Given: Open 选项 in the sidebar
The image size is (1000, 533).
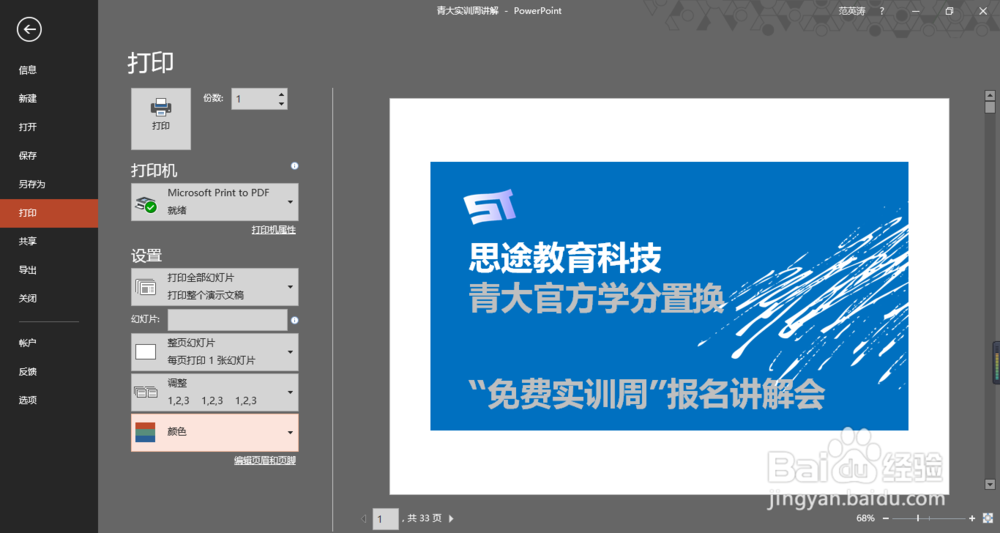Looking at the screenshot, I should [27, 400].
